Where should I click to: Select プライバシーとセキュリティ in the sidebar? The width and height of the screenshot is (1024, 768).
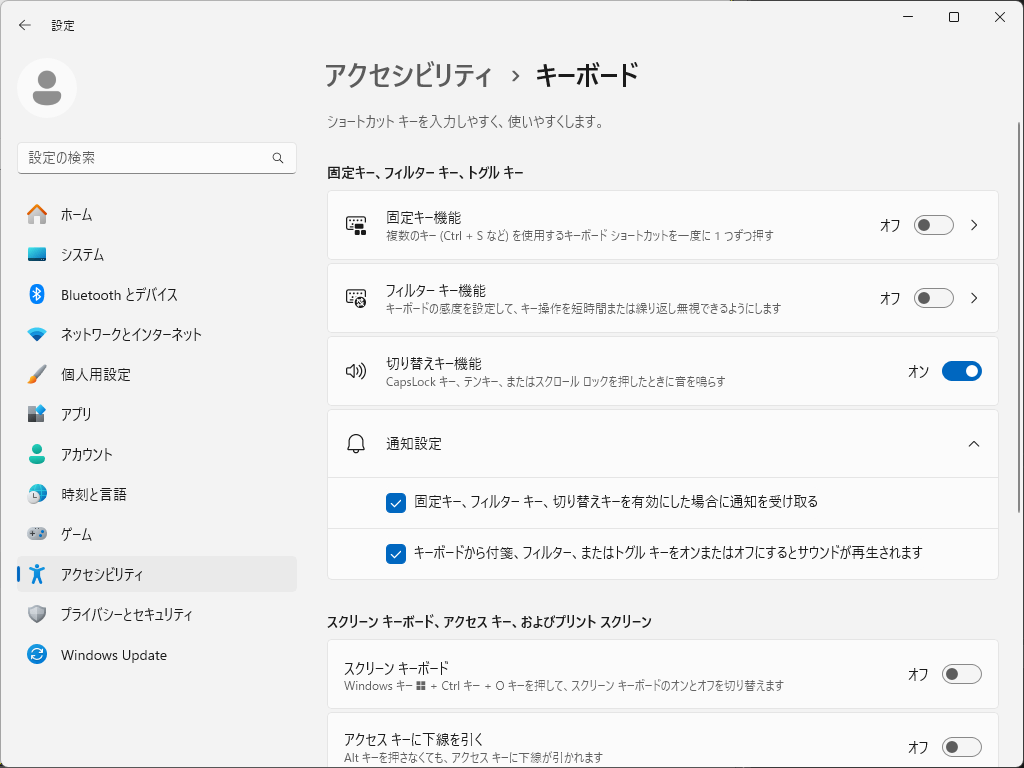click(x=40, y=614)
